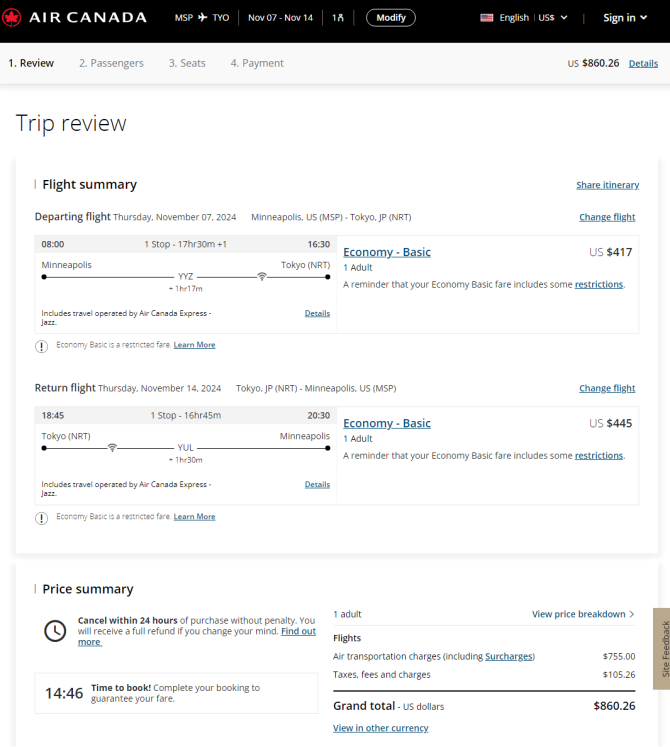
Task: Click the info alert icon under departing flight
Action: tap(41, 346)
